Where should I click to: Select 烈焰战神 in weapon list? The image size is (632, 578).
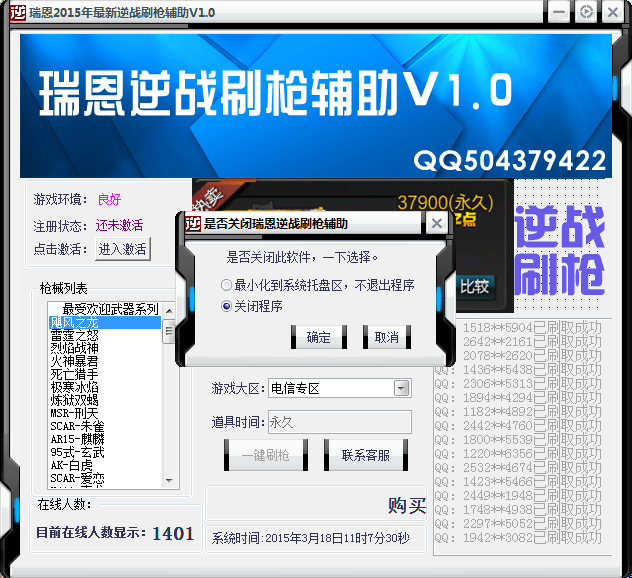point(105,348)
